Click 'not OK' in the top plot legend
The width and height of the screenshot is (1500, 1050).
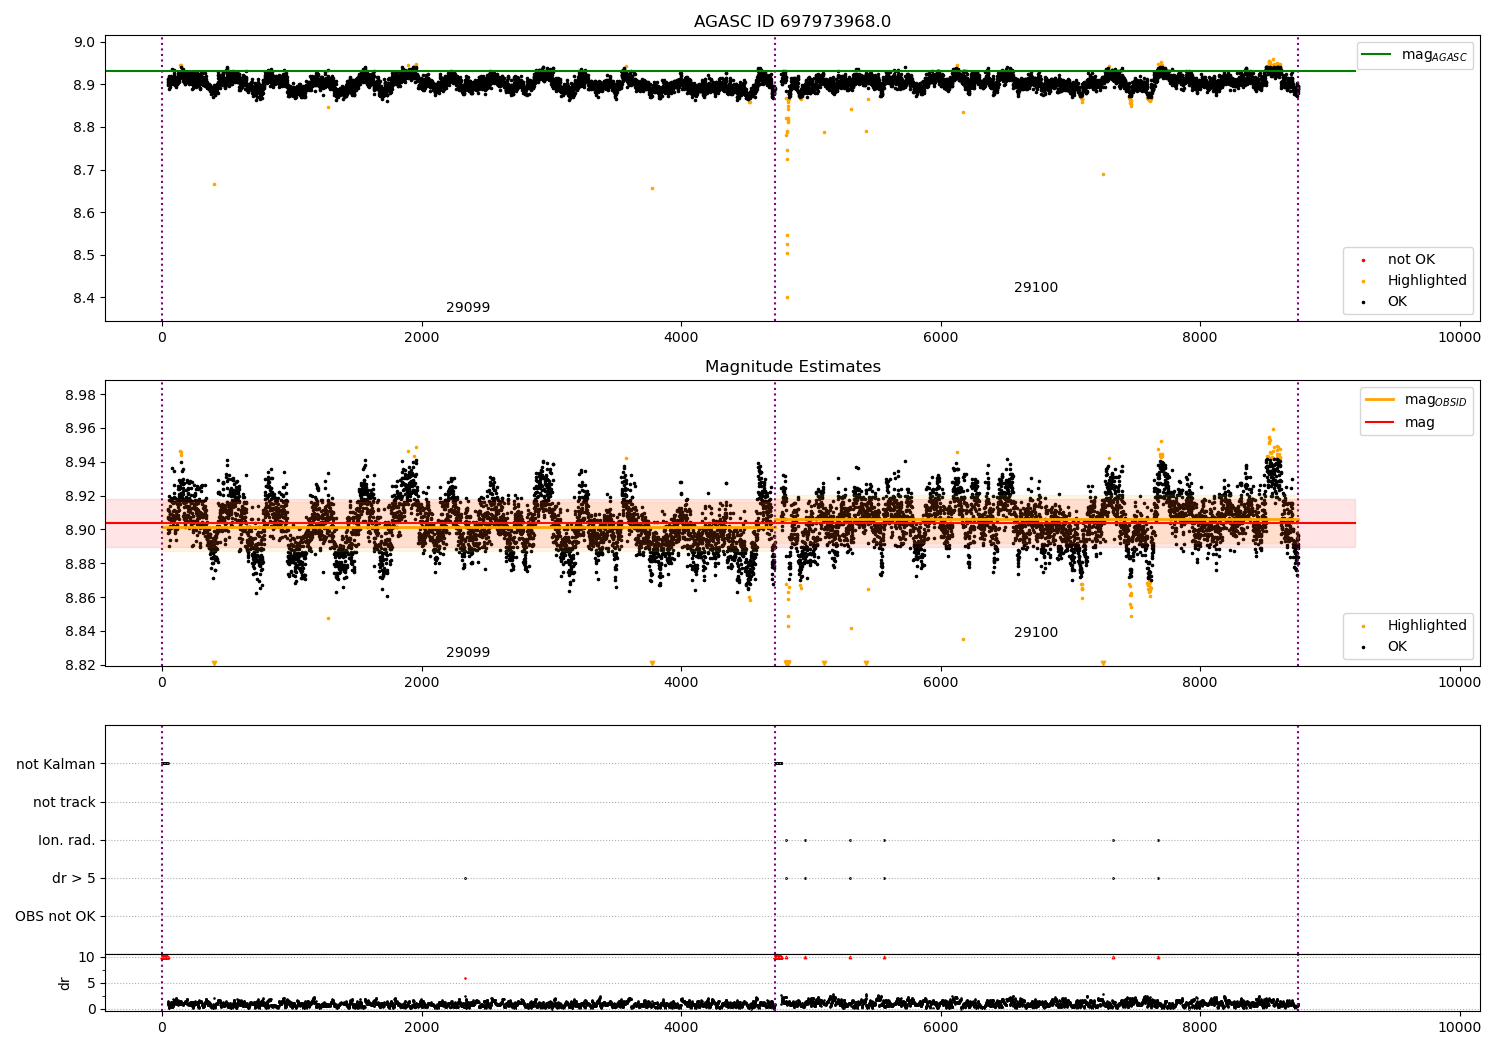point(1411,260)
